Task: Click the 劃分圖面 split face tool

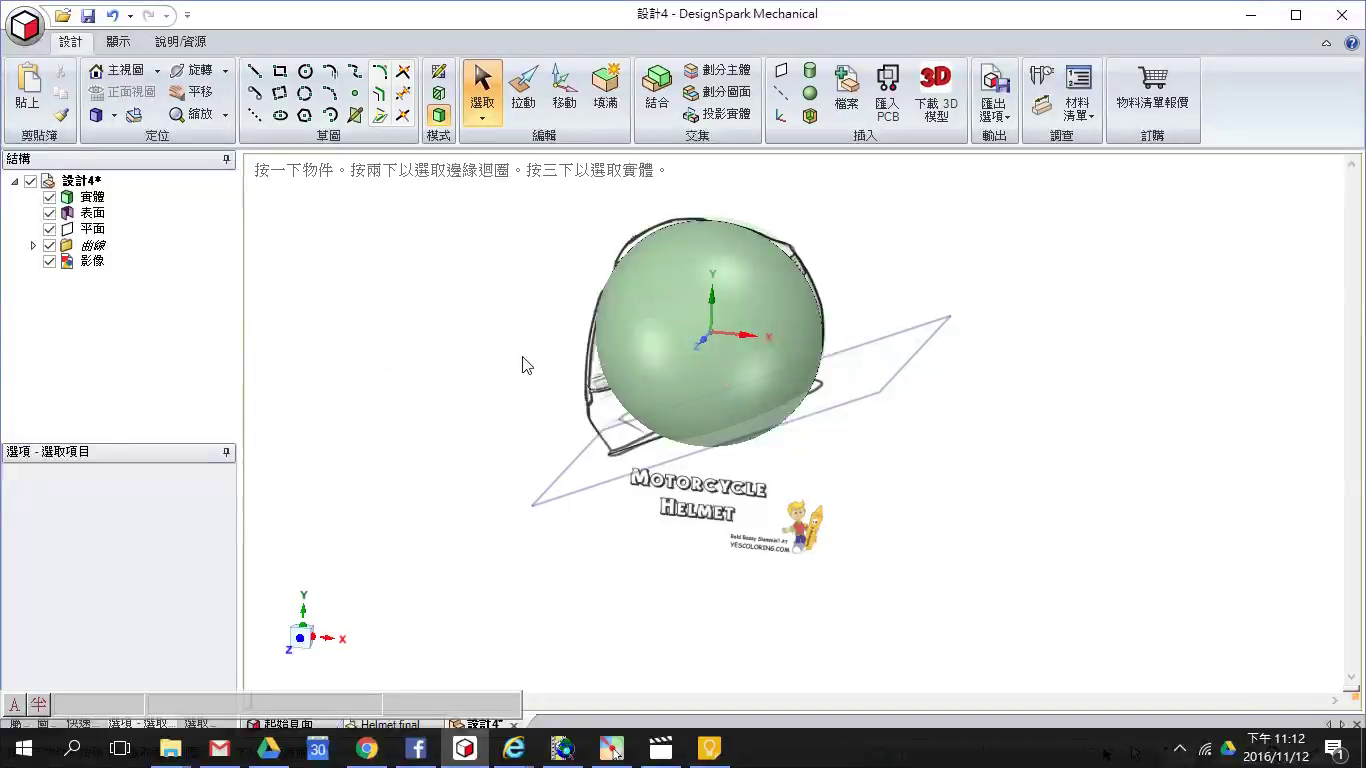Action: pyautogui.click(x=717, y=92)
